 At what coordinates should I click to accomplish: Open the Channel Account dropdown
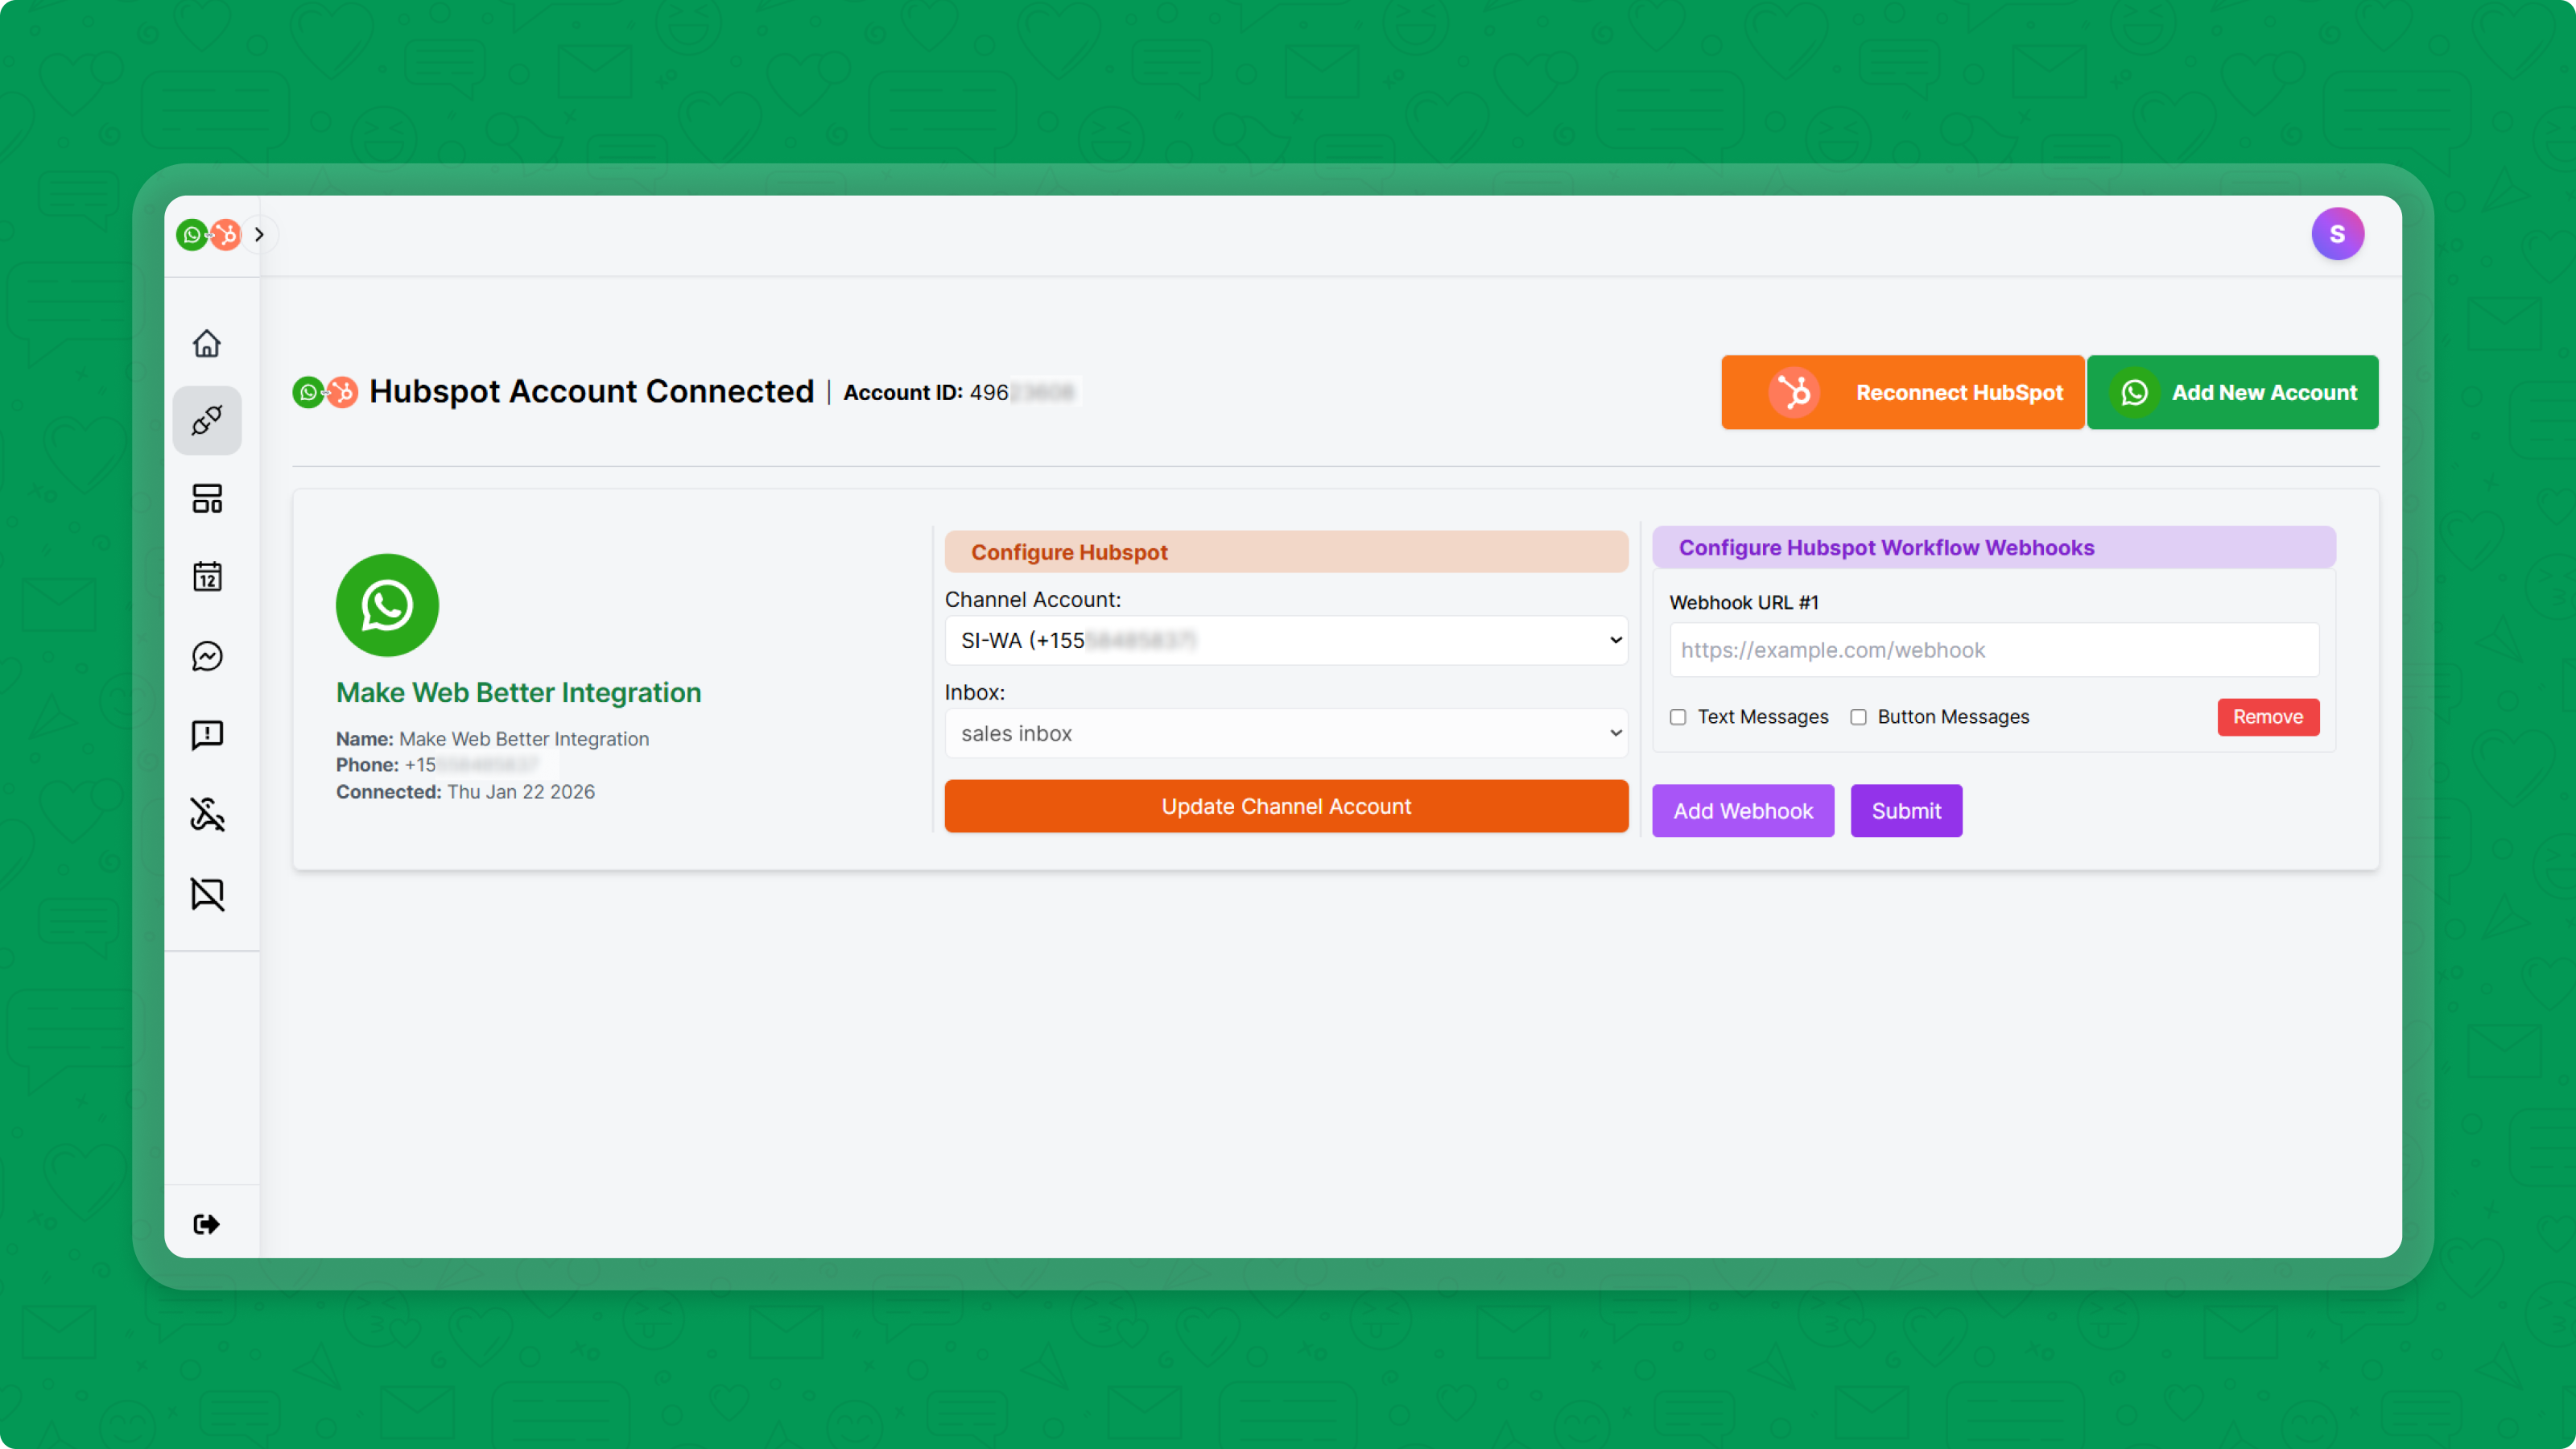point(1286,640)
